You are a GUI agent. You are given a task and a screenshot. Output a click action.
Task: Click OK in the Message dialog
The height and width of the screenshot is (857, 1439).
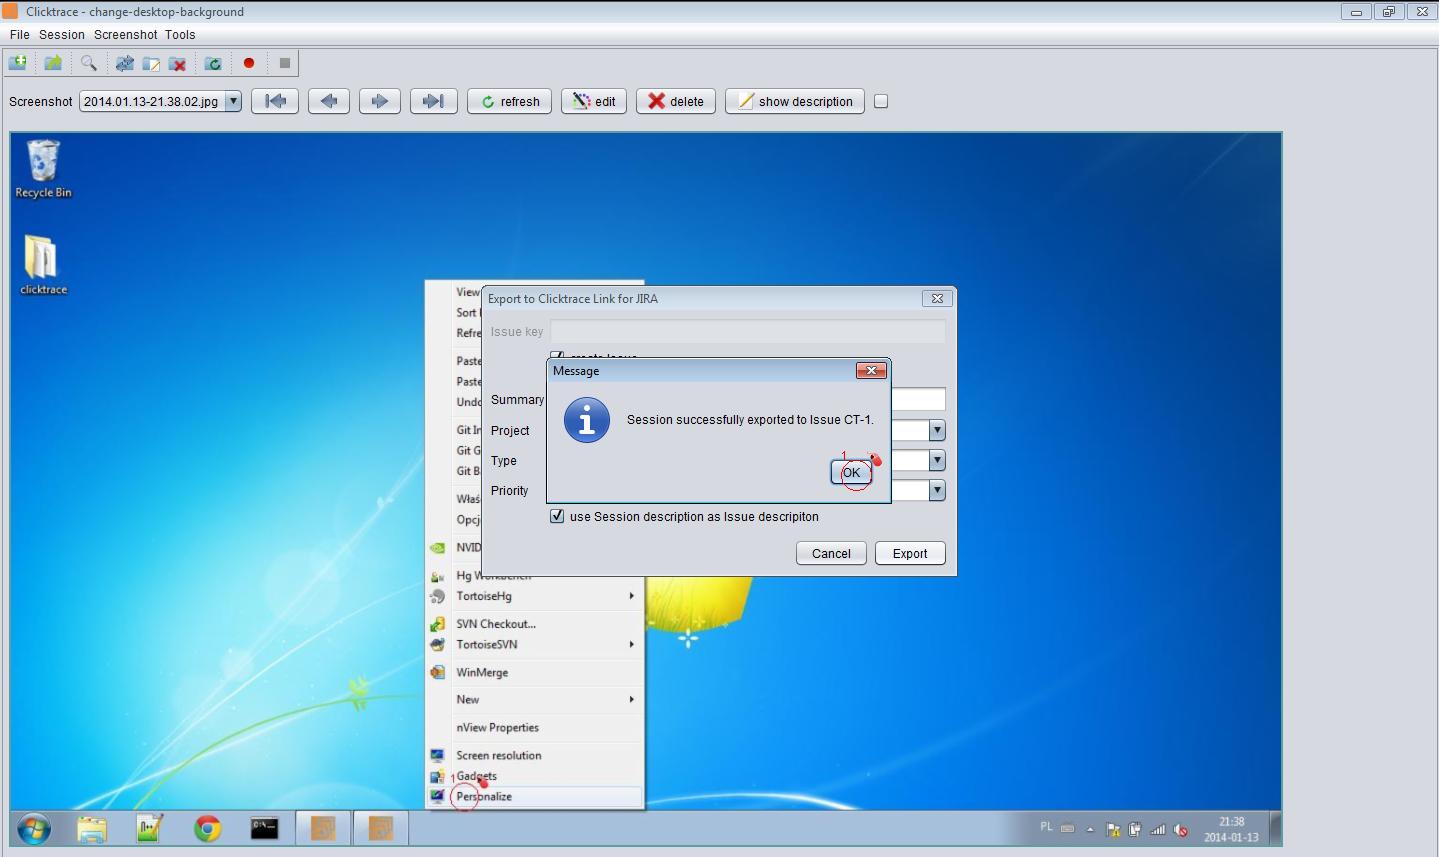(x=851, y=473)
